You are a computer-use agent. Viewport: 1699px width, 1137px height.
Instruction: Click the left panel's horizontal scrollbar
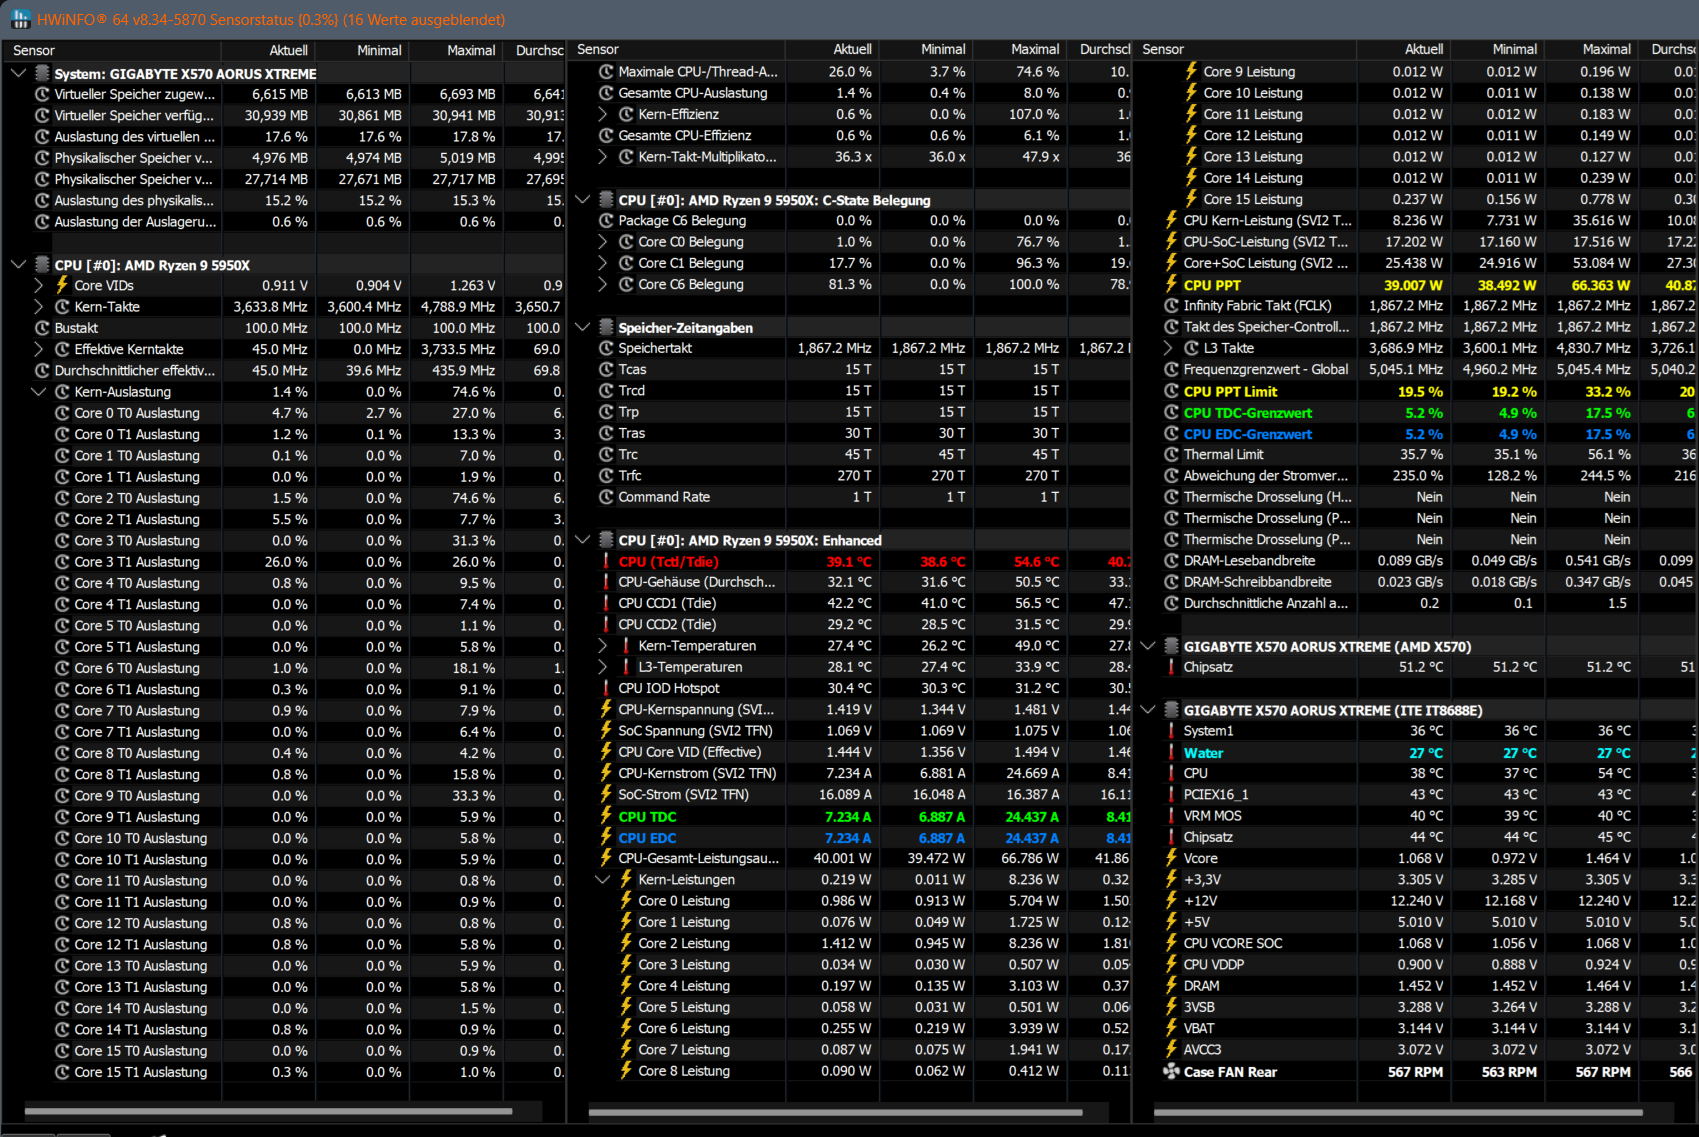tap(268, 1111)
